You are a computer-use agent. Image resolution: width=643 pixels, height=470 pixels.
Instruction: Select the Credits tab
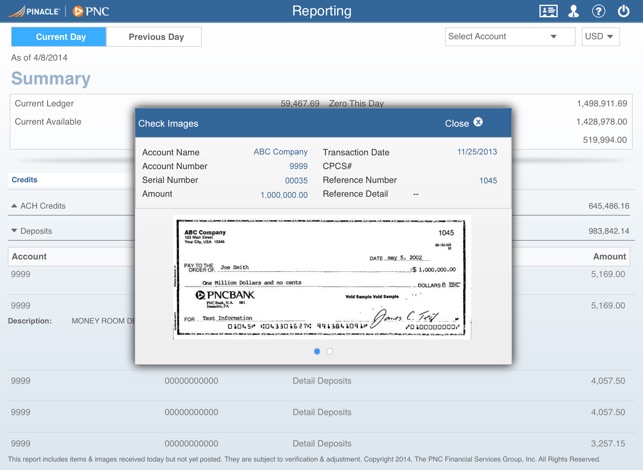point(25,180)
